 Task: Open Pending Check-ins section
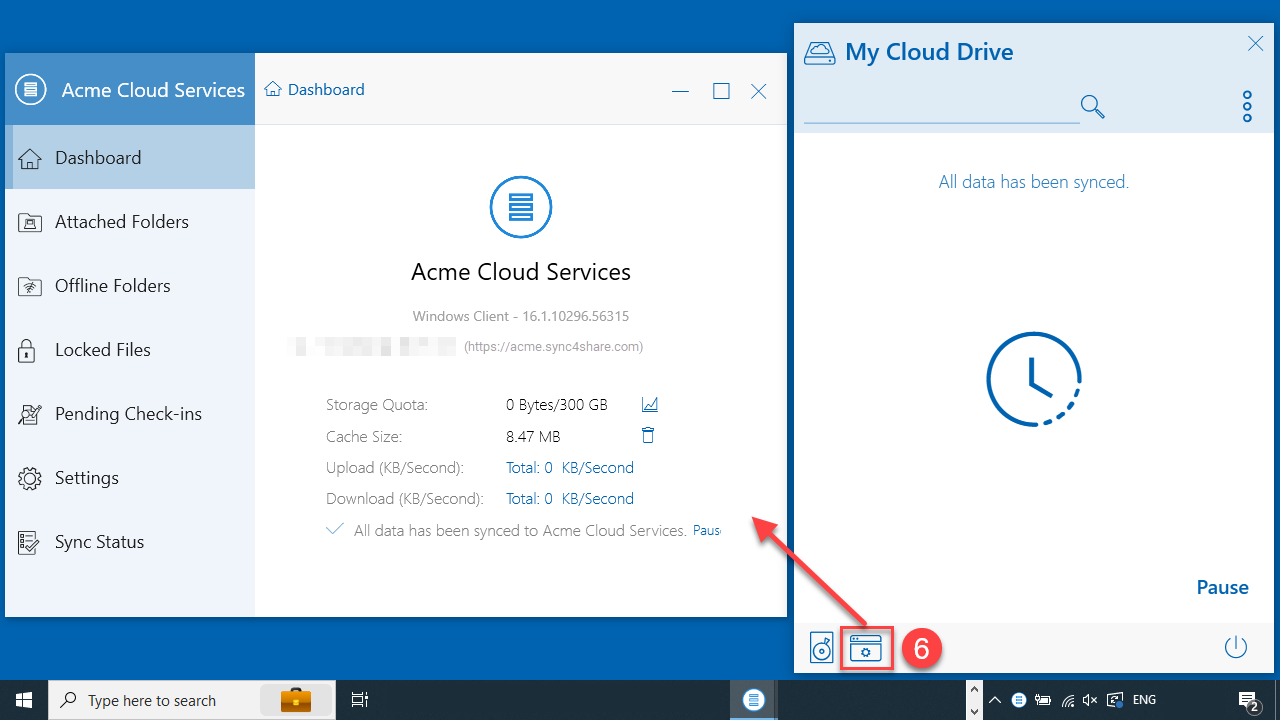130,414
